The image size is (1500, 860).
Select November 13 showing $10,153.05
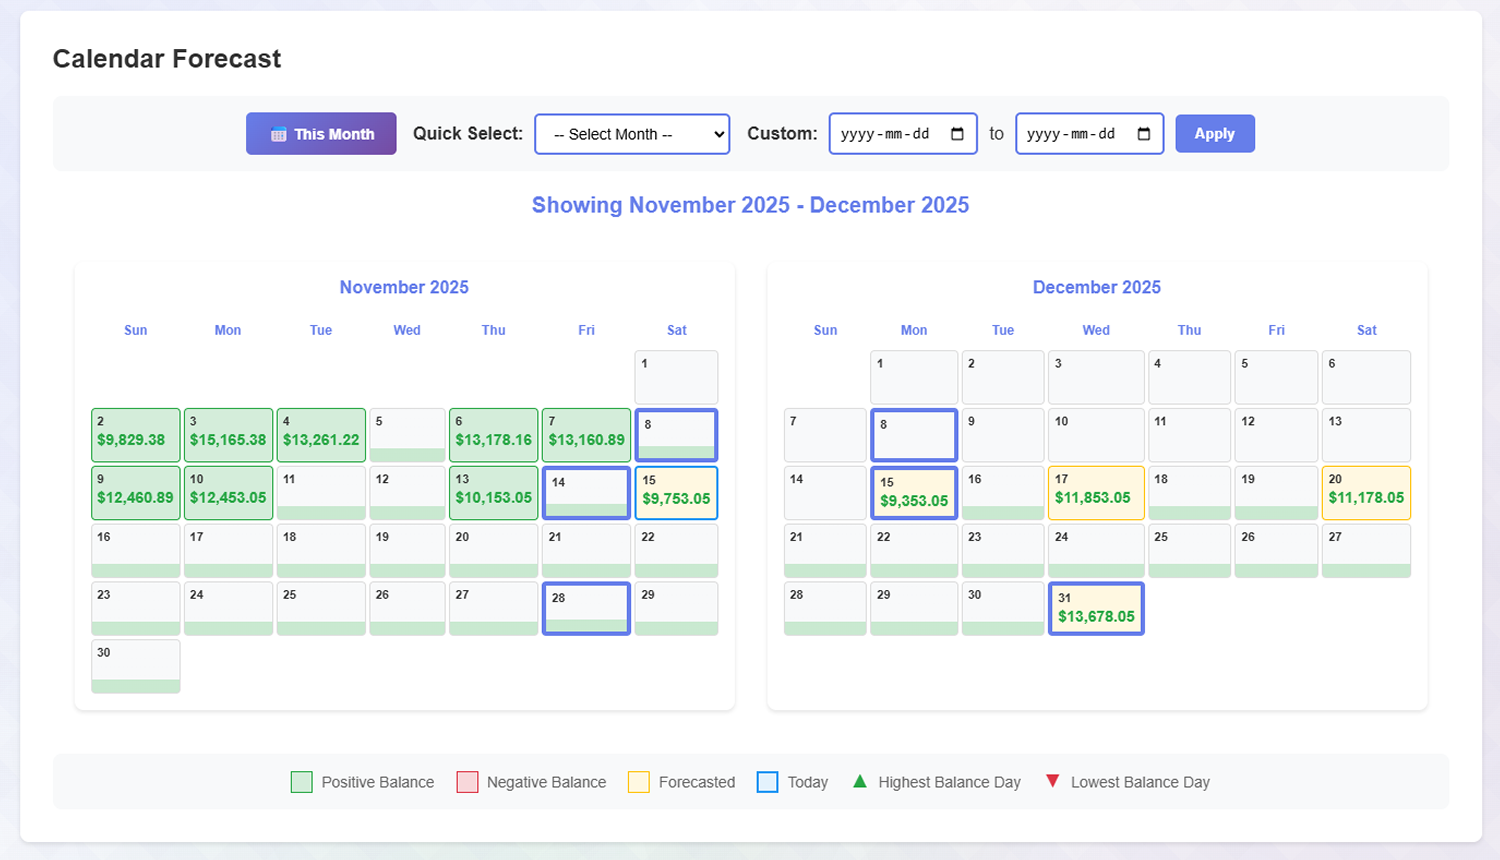pos(493,493)
